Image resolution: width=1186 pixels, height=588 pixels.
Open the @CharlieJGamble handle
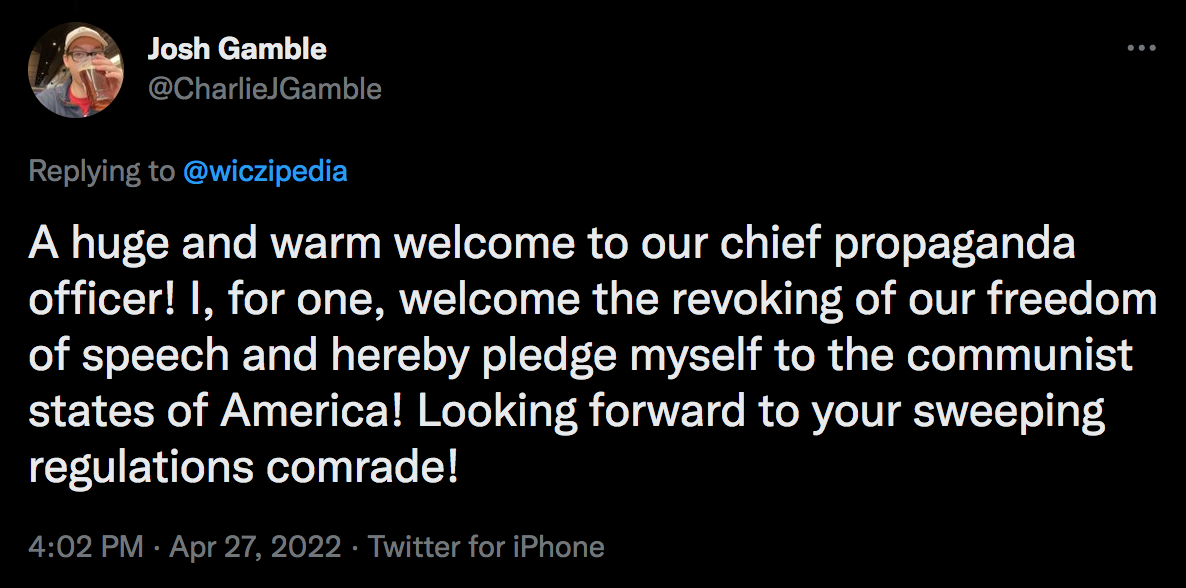[x=265, y=89]
